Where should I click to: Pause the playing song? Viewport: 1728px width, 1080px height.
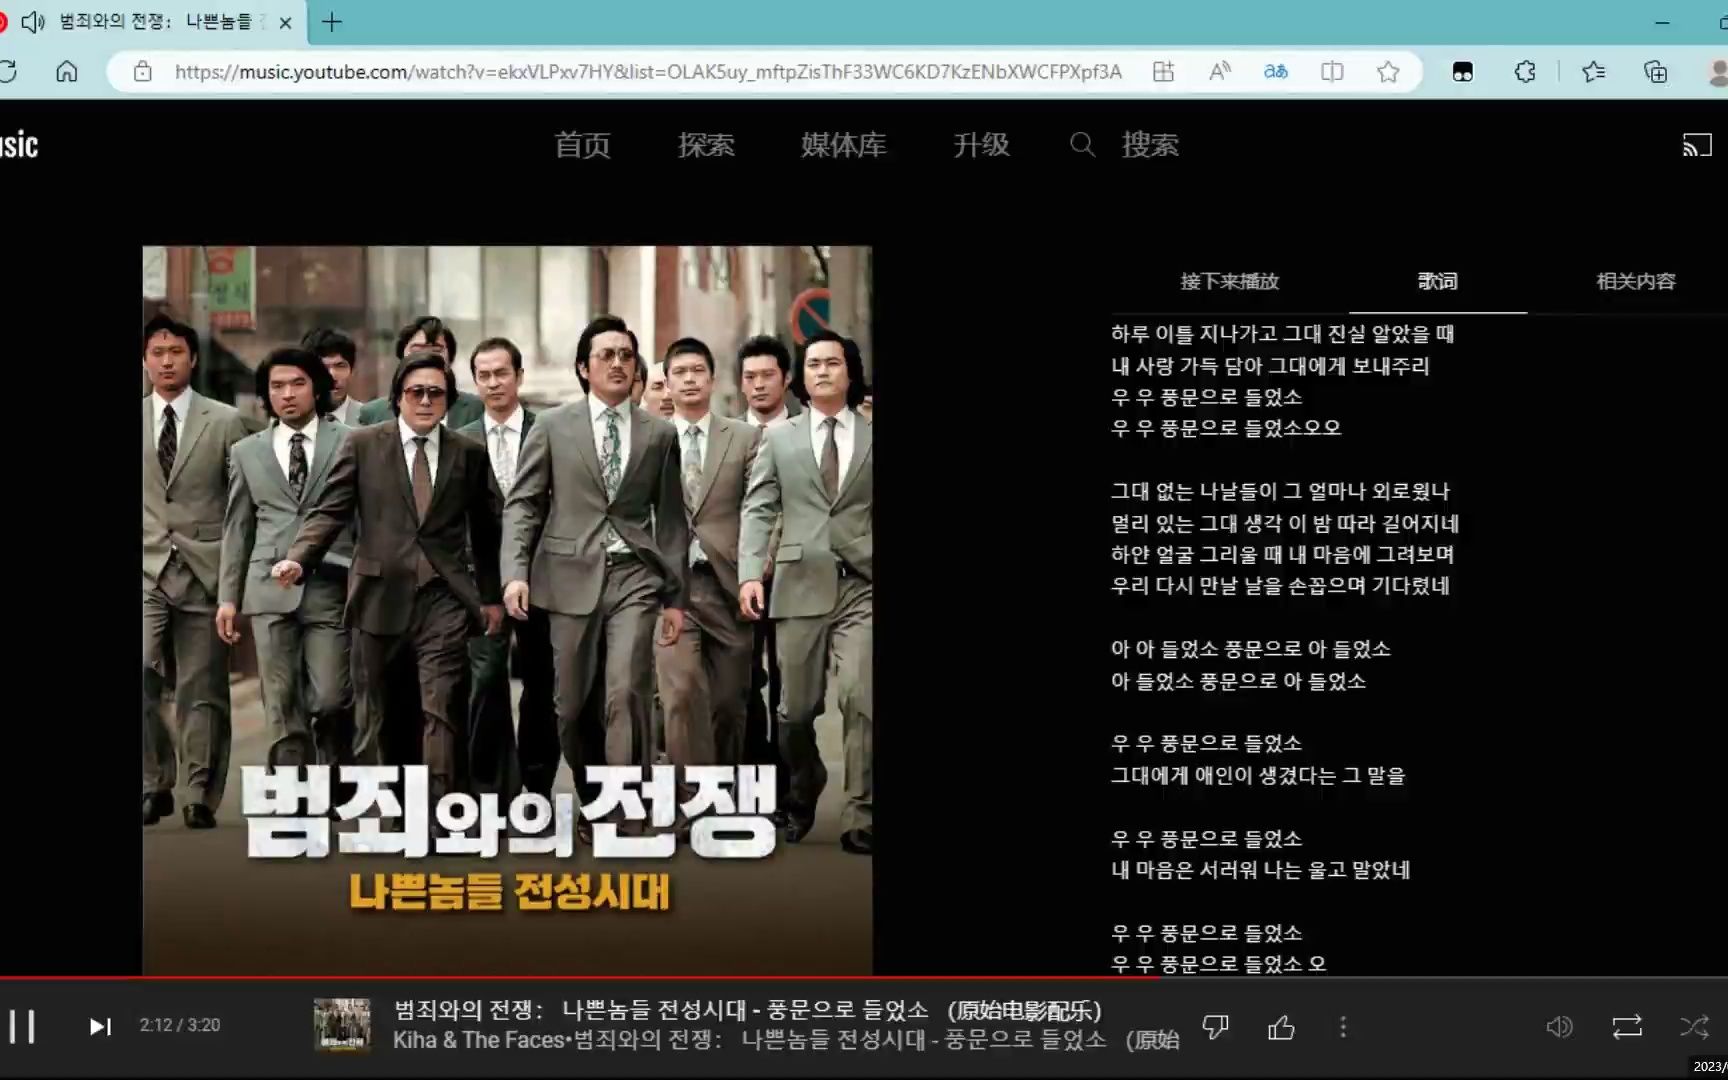tap(22, 1026)
